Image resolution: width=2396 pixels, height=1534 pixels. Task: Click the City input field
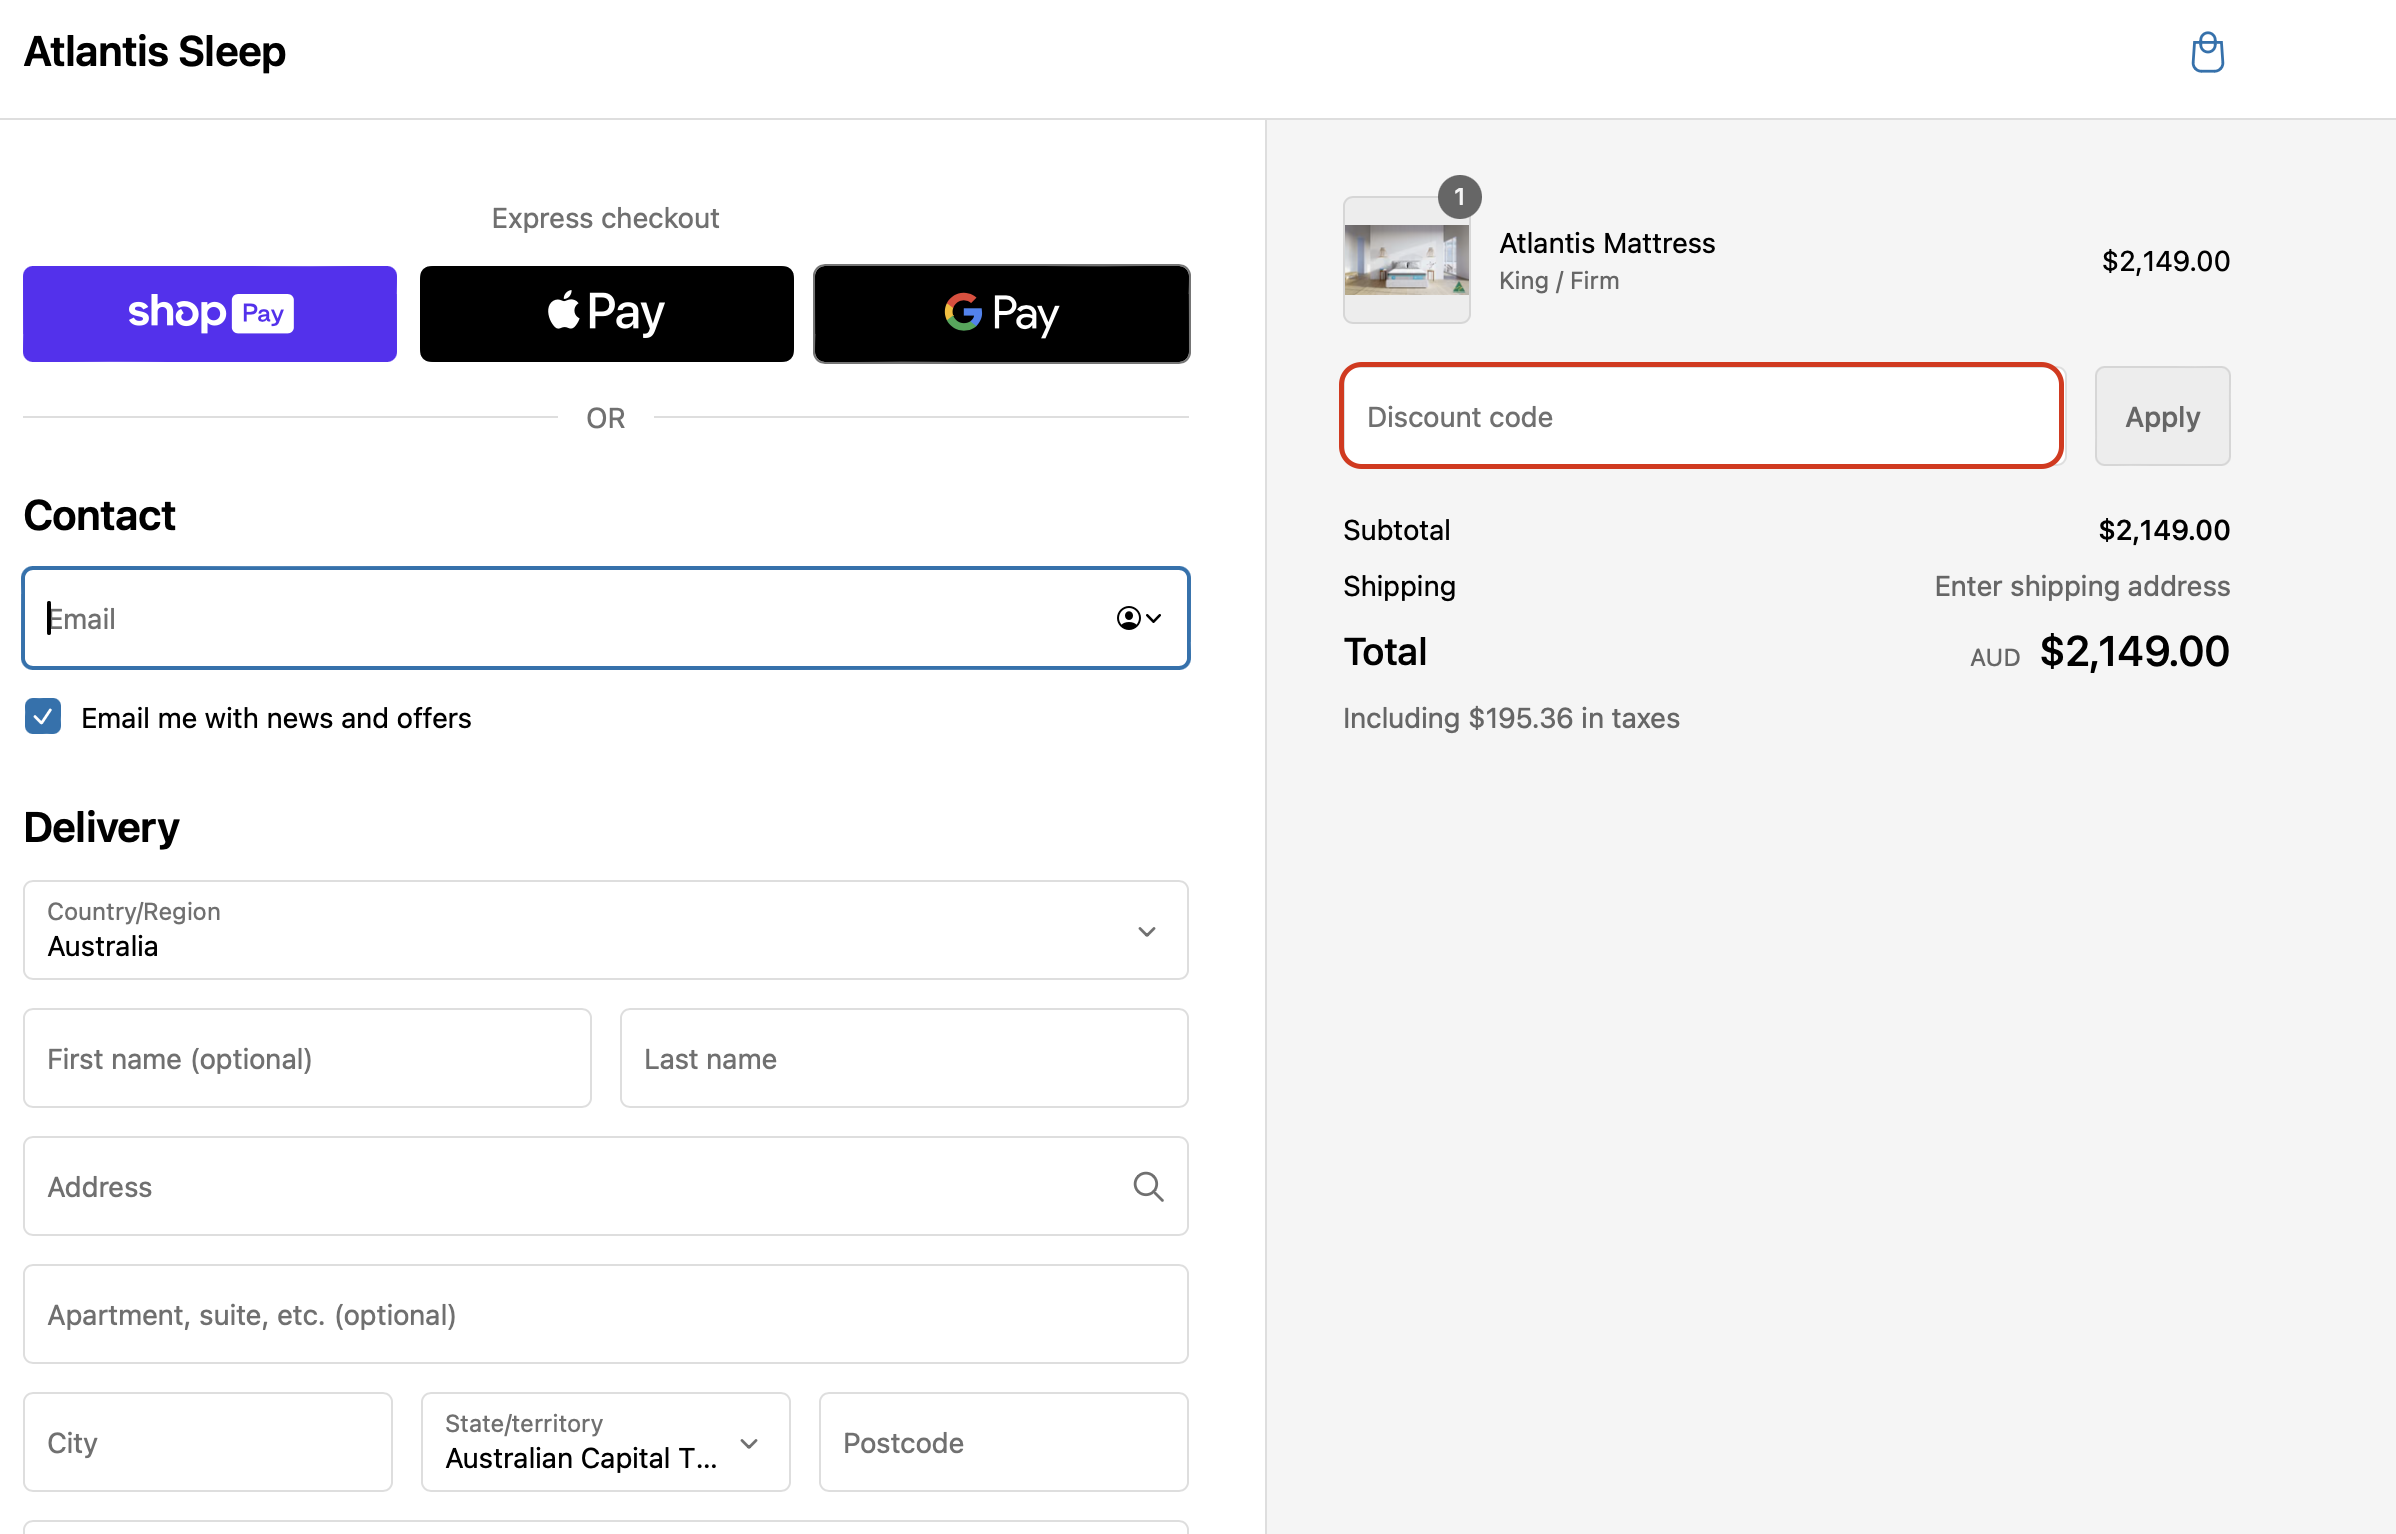[208, 1442]
